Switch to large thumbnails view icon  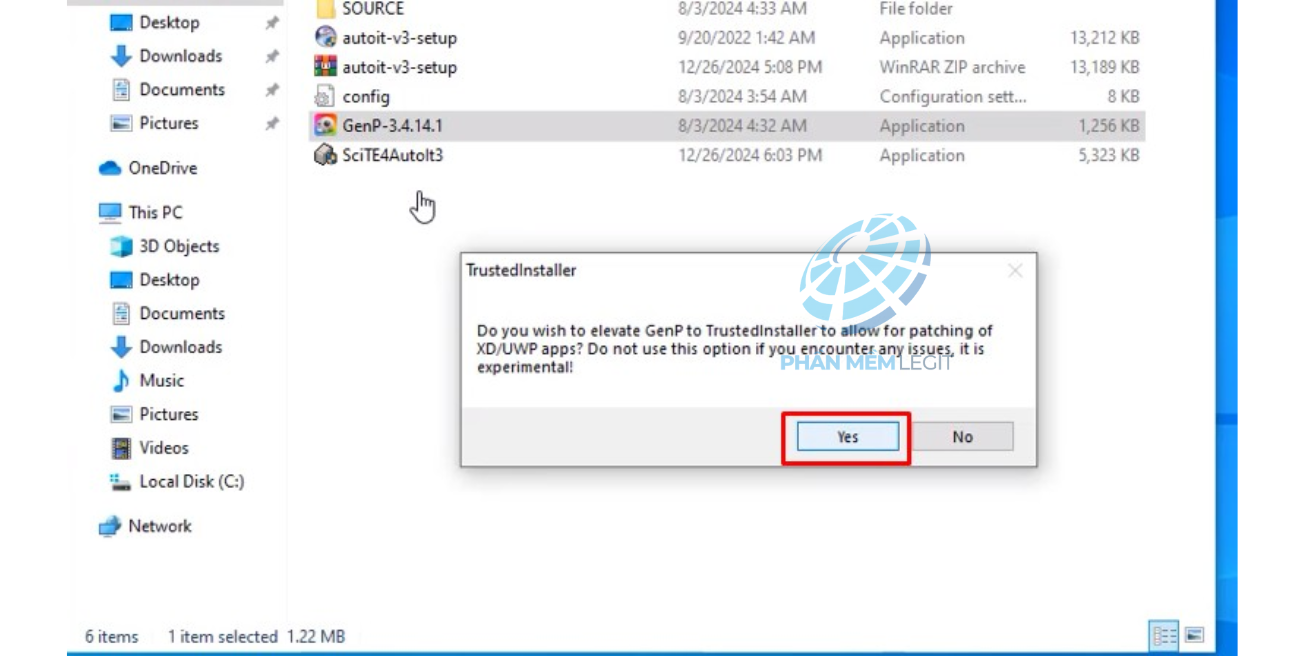[x=1194, y=635]
